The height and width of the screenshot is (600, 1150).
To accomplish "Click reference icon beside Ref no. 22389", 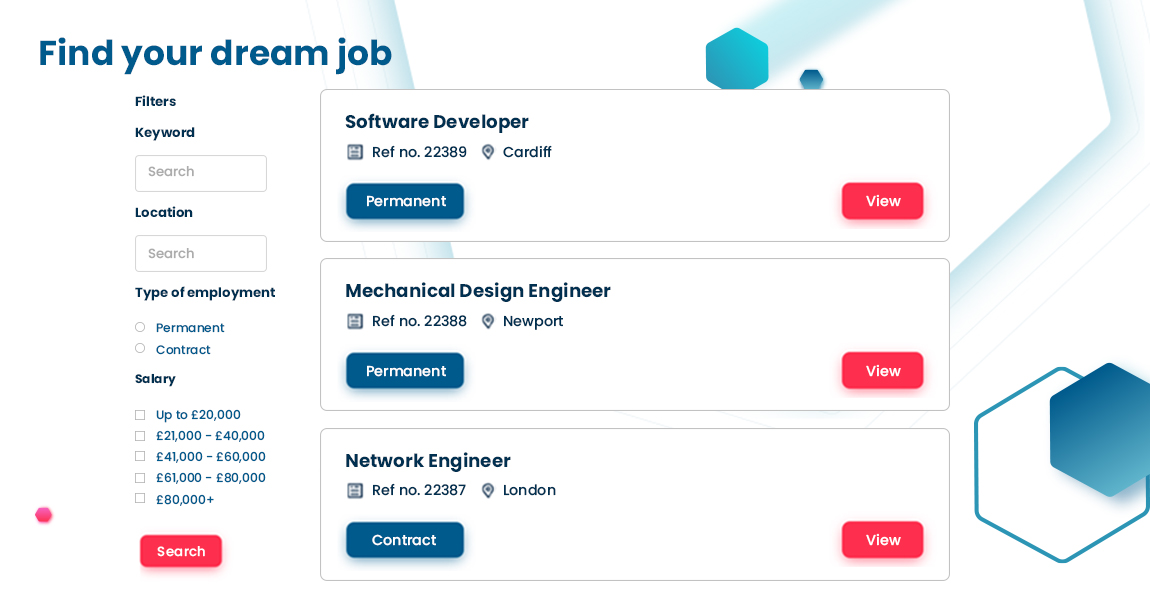I will coord(355,152).
